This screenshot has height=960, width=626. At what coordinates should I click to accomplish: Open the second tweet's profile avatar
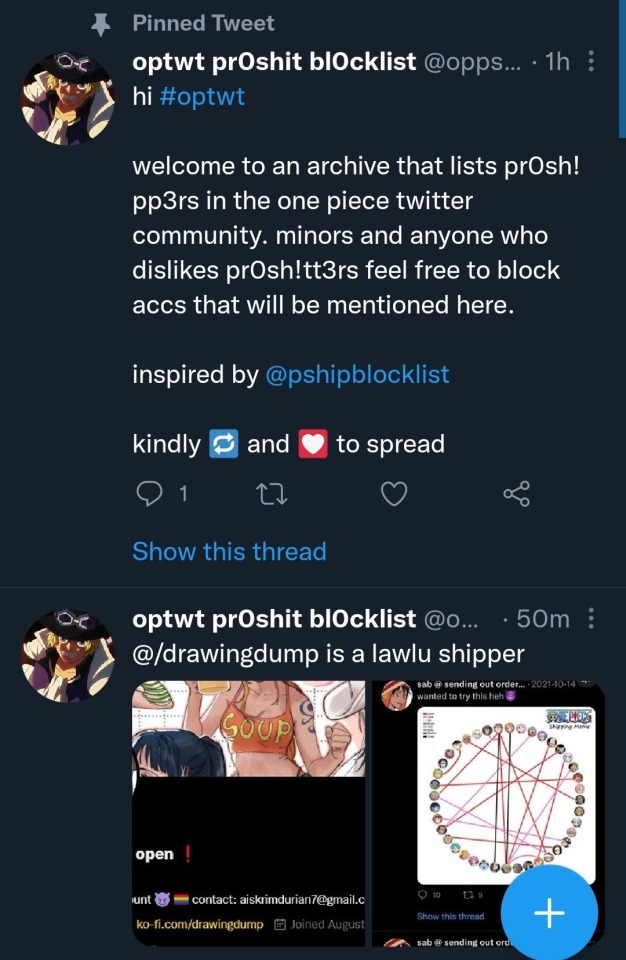click(68, 655)
